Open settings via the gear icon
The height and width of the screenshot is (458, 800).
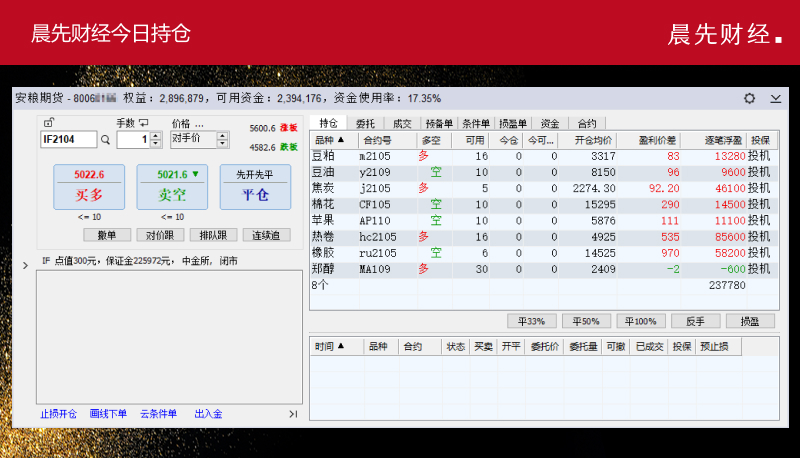pyautogui.click(x=750, y=99)
